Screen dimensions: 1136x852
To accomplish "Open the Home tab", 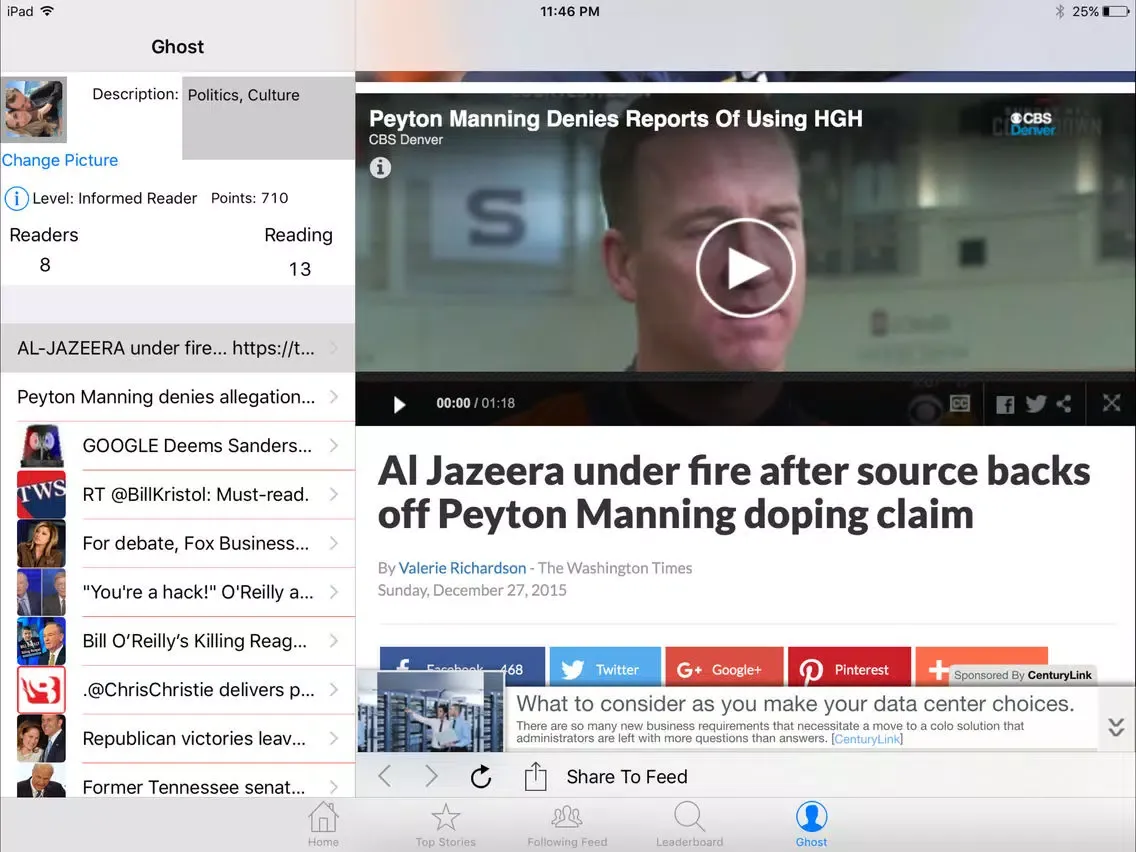I will tap(323, 824).
